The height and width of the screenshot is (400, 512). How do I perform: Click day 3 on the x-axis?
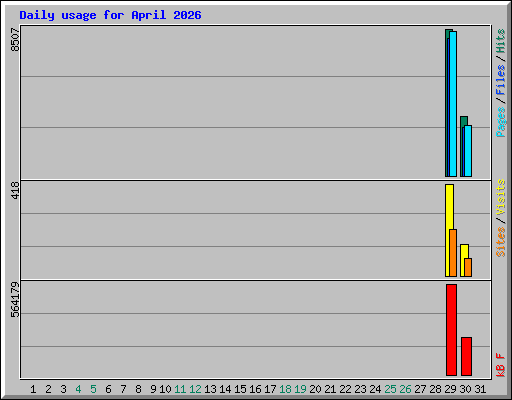[x=63, y=389]
